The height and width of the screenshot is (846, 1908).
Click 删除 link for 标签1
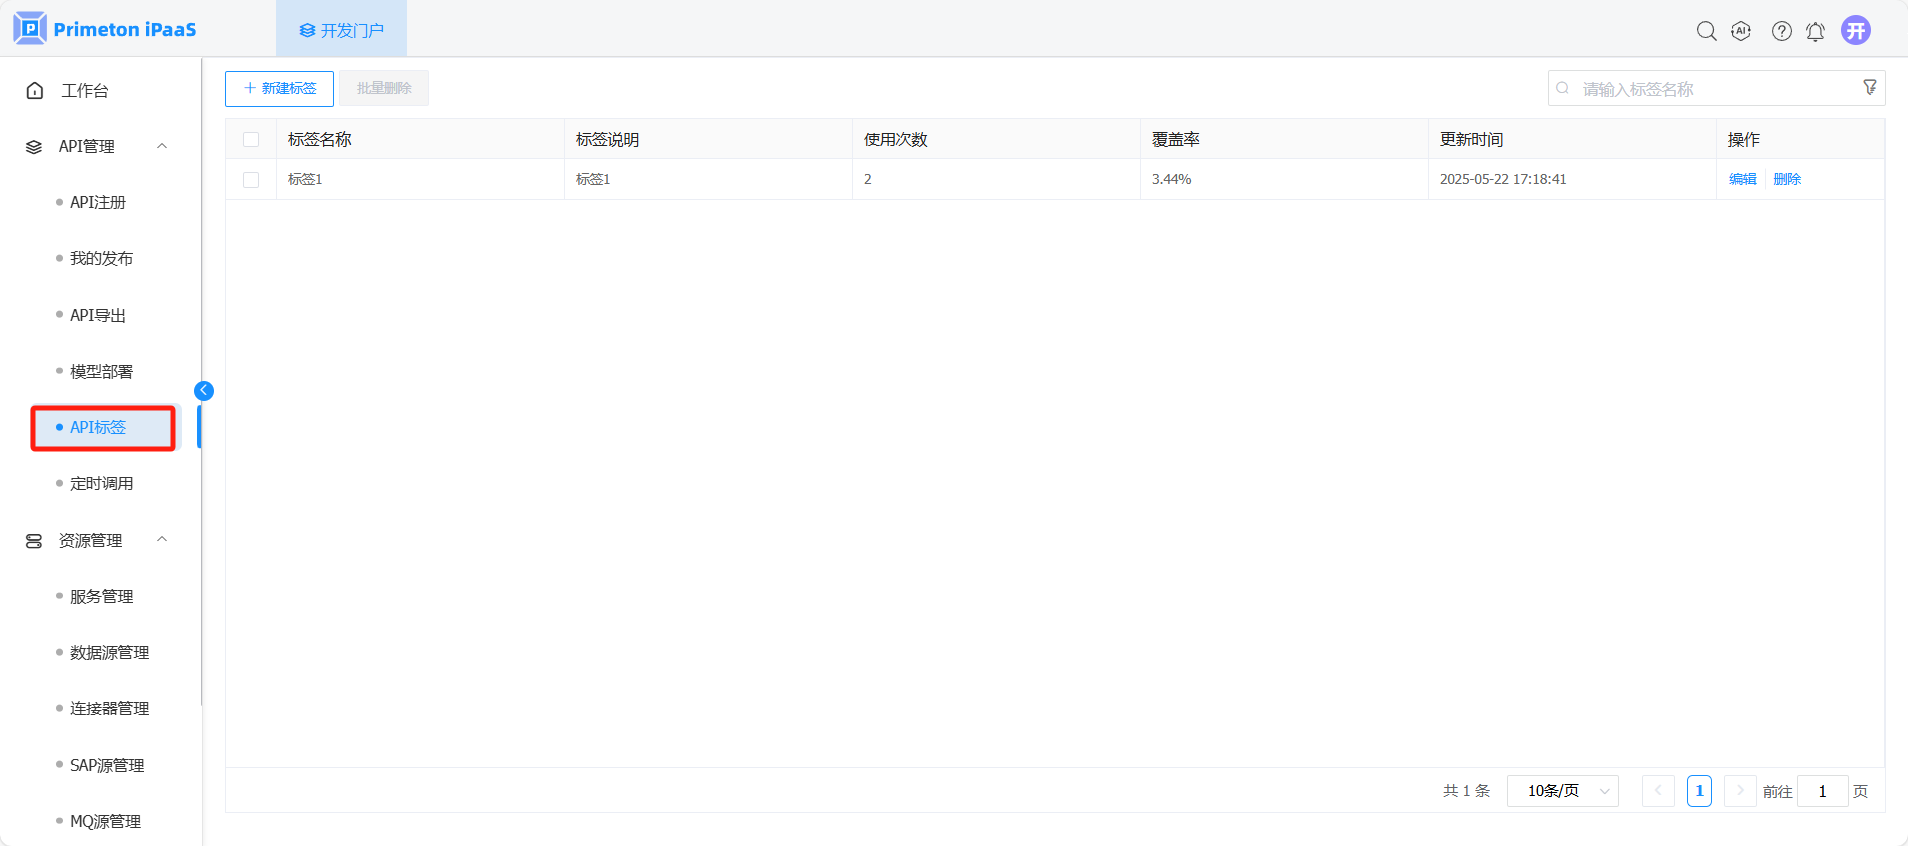click(1786, 179)
